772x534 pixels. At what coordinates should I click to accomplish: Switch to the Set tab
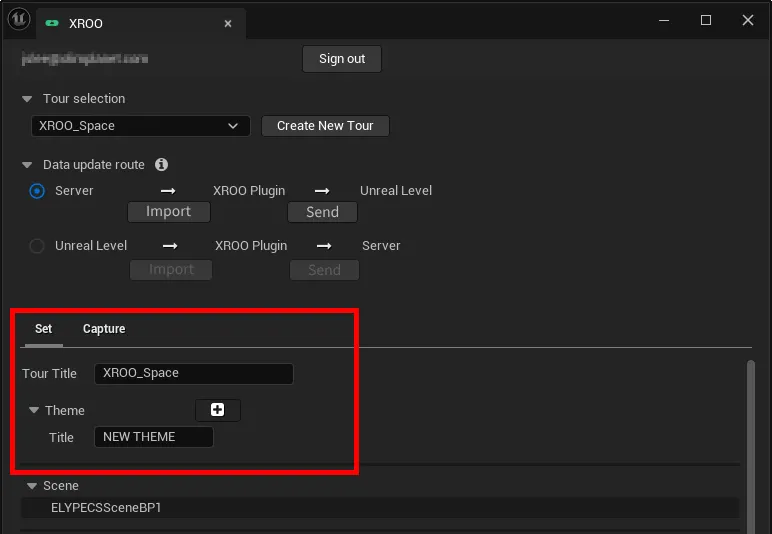coord(43,329)
